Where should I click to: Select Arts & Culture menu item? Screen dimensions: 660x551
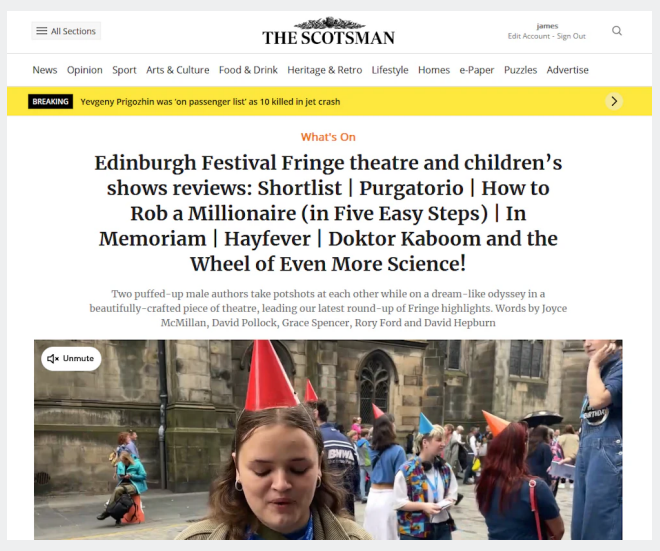click(x=178, y=70)
